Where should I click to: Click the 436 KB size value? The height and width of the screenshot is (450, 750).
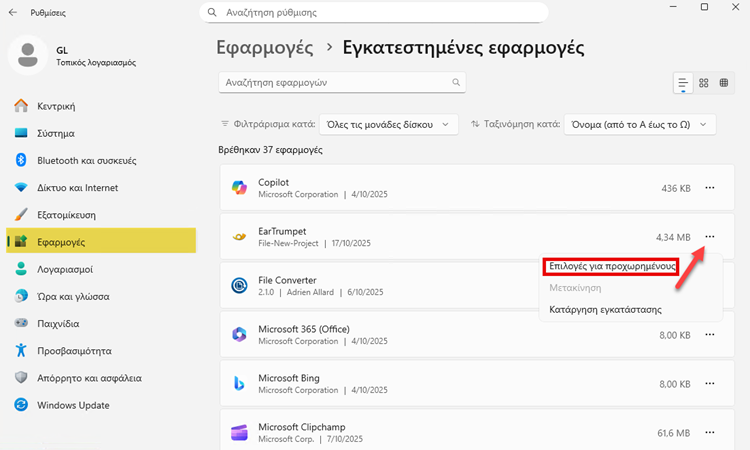pos(676,188)
